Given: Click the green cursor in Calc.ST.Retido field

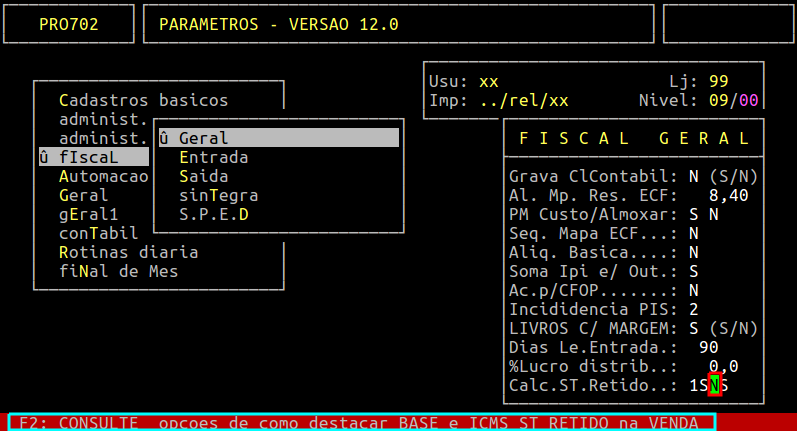Looking at the screenshot, I should click(x=713, y=385).
